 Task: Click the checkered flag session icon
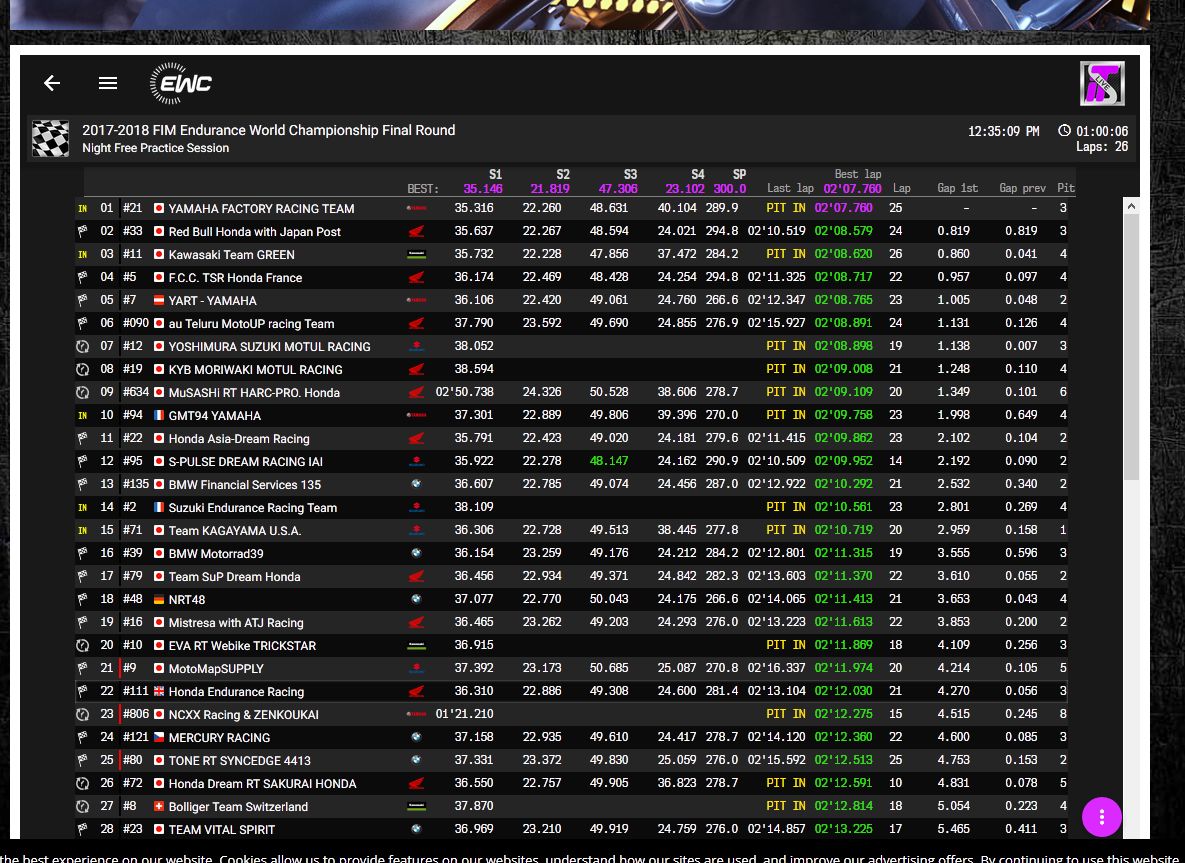coord(51,139)
